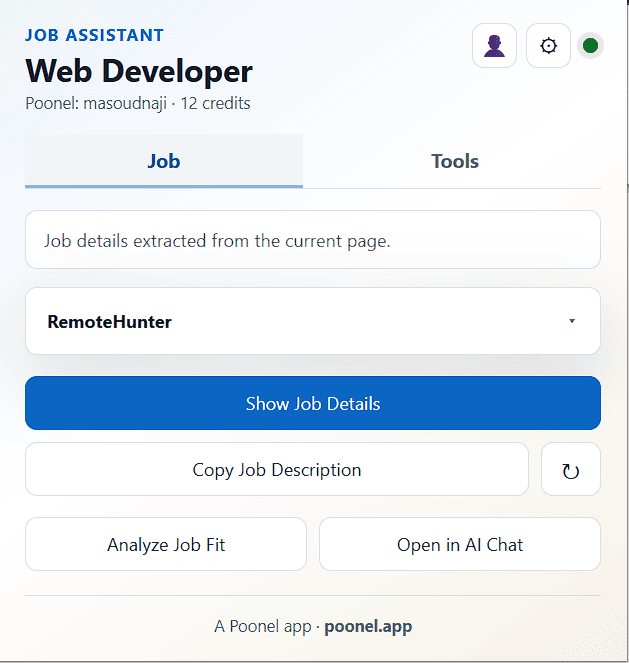629x663 pixels.
Task: Copy Job Description button
Action: 277,469
